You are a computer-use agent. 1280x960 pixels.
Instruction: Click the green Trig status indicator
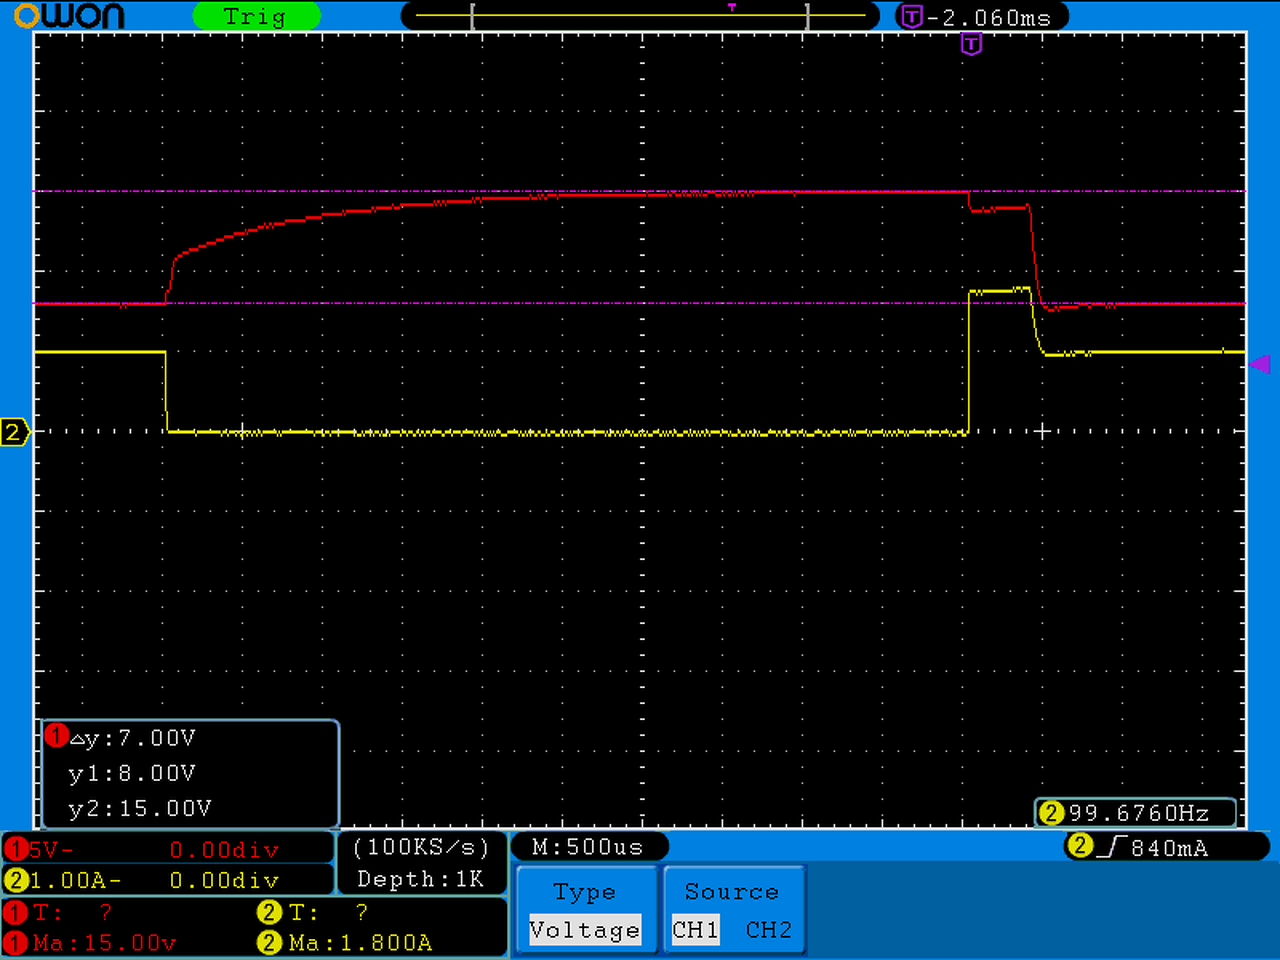click(255, 16)
